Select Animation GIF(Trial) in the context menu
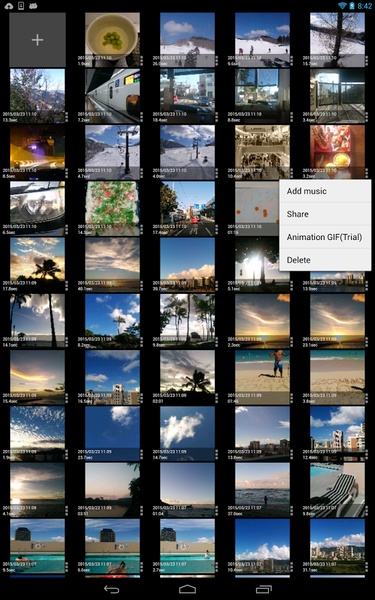 [325, 237]
